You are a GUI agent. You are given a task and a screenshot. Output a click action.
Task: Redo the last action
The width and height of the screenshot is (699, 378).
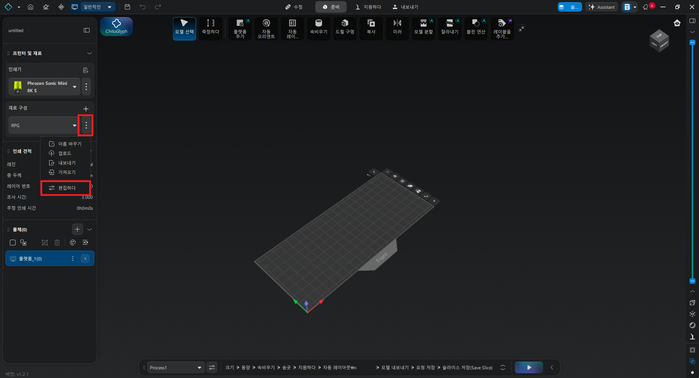pyautogui.click(x=158, y=7)
